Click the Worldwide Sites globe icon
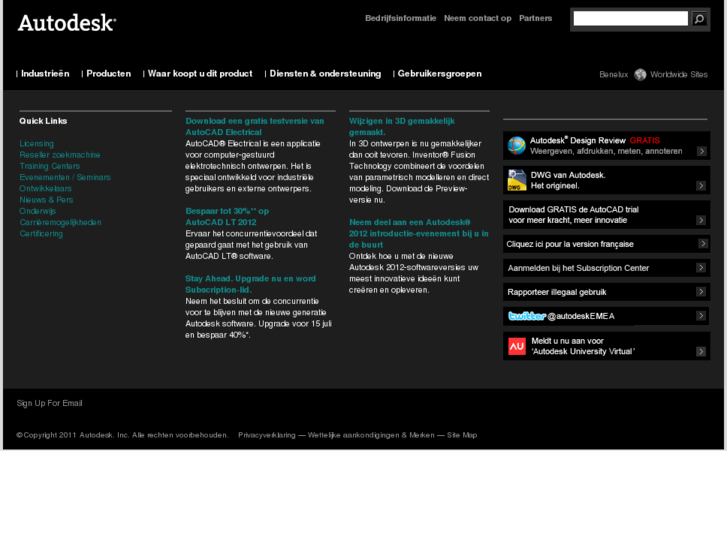Image resolution: width=727 pixels, height=545 pixels. point(640,75)
